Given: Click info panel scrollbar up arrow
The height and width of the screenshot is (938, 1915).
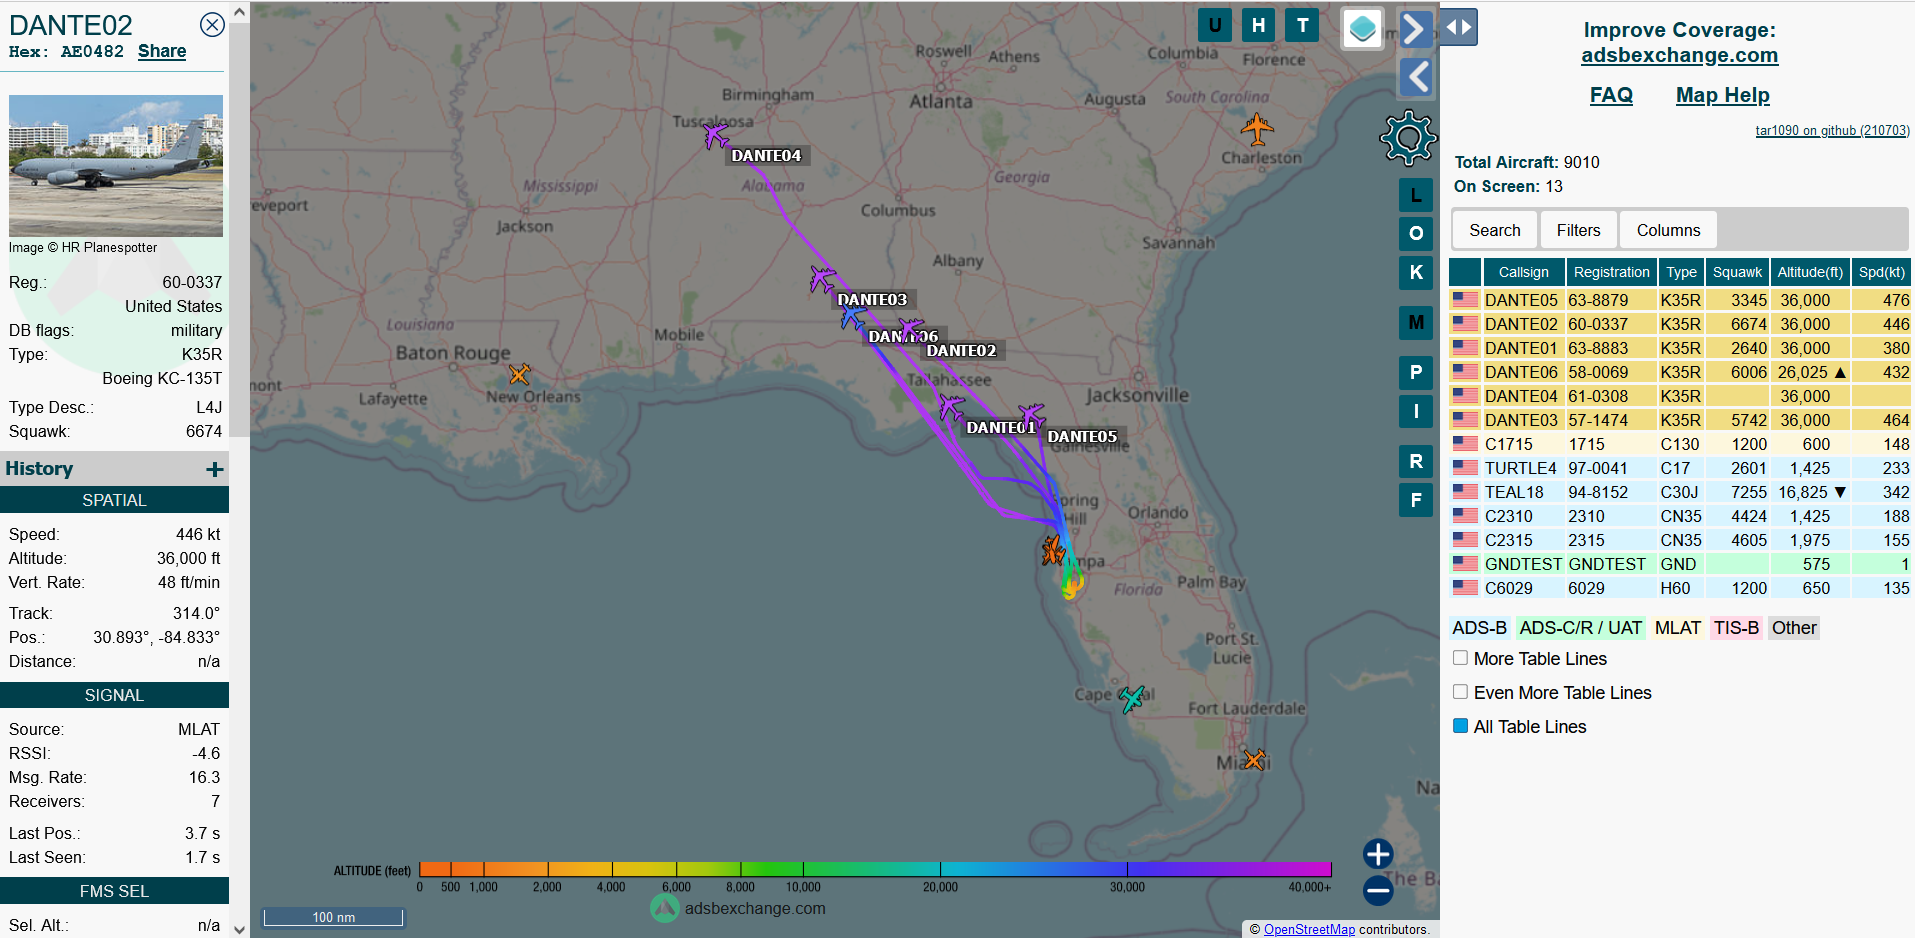Looking at the screenshot, I should (239, 12).
